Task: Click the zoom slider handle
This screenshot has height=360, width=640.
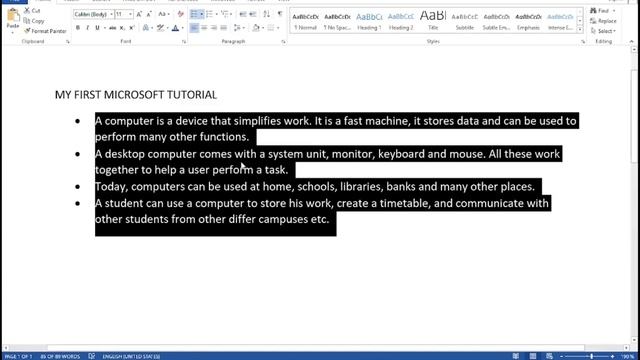Action: pos(591,356)
